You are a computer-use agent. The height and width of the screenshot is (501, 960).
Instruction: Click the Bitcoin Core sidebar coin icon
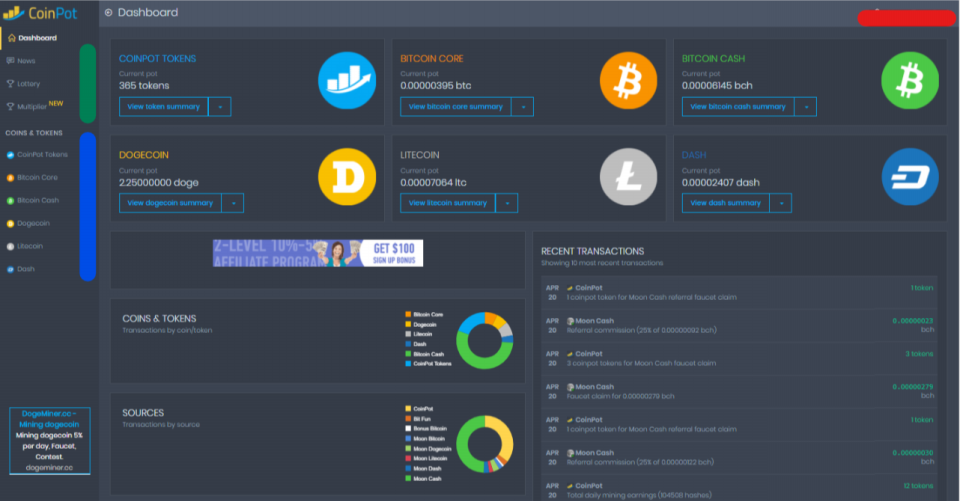(10, 178)
